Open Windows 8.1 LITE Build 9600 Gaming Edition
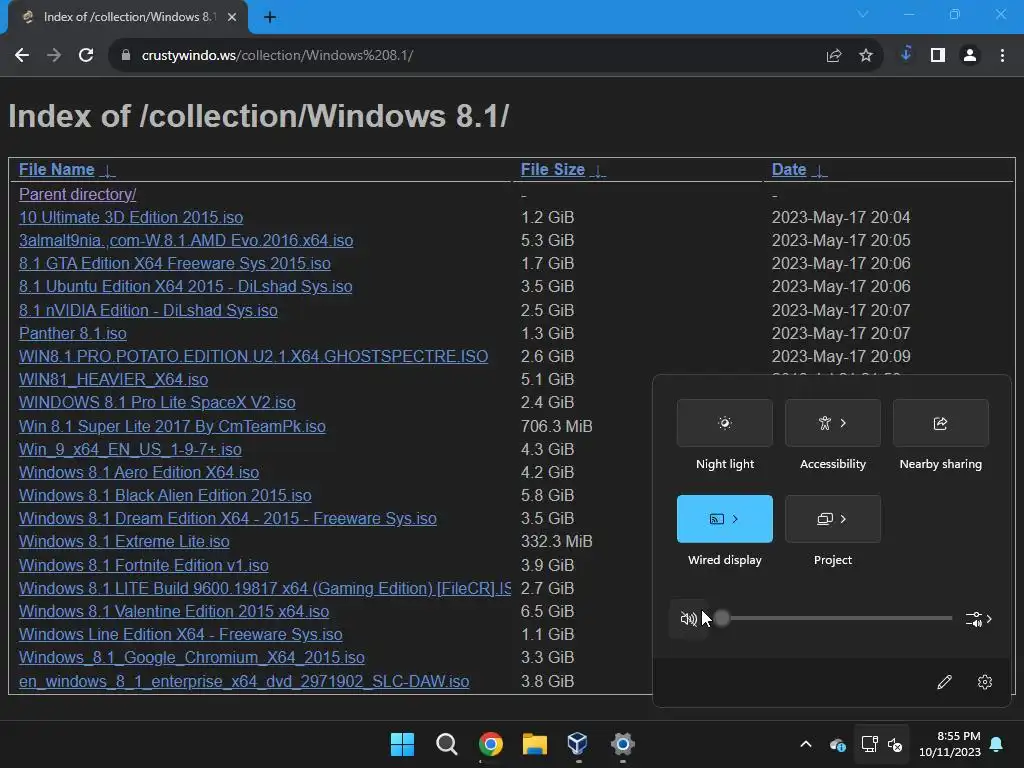This screenshot has width=1024, height=768. point(265,588)
